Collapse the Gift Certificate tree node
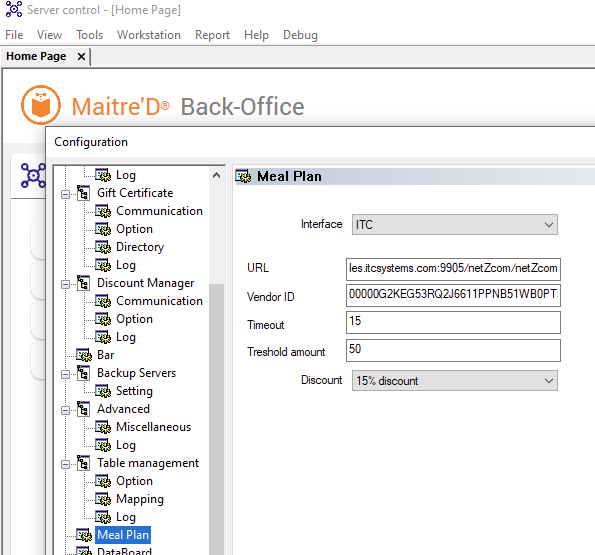Viewport: 595px width, 555px height. (65, 194)
